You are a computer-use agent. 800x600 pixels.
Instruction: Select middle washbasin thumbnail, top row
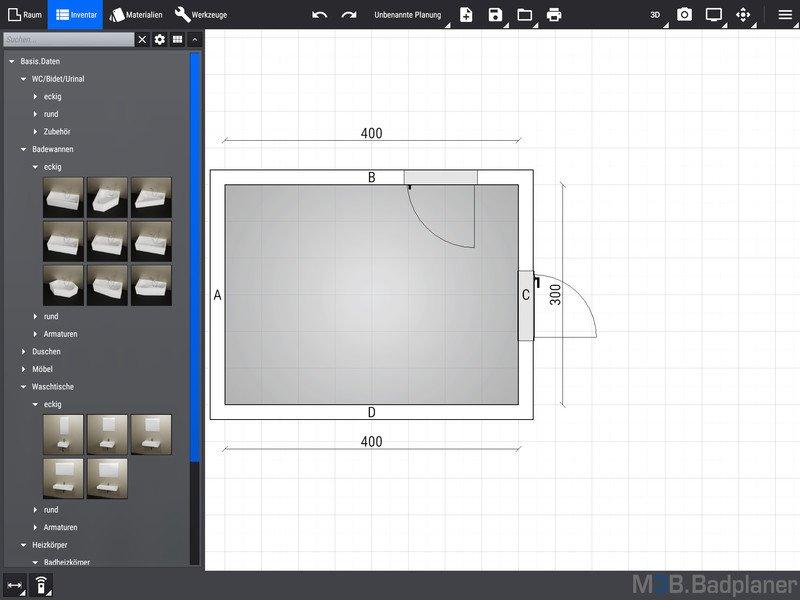click(107, 435)
